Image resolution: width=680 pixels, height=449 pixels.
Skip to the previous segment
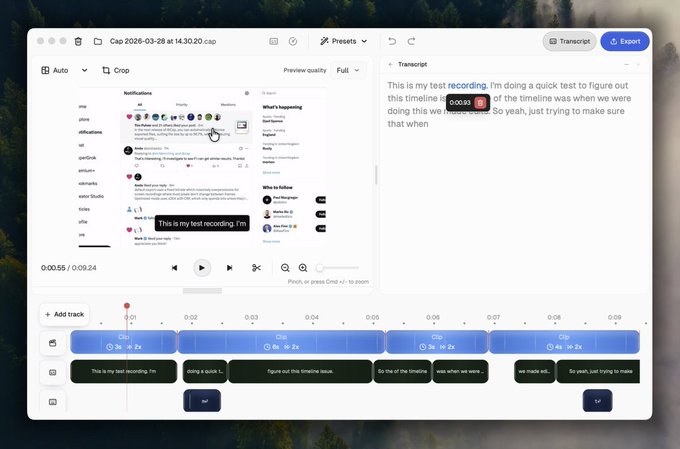174,268
